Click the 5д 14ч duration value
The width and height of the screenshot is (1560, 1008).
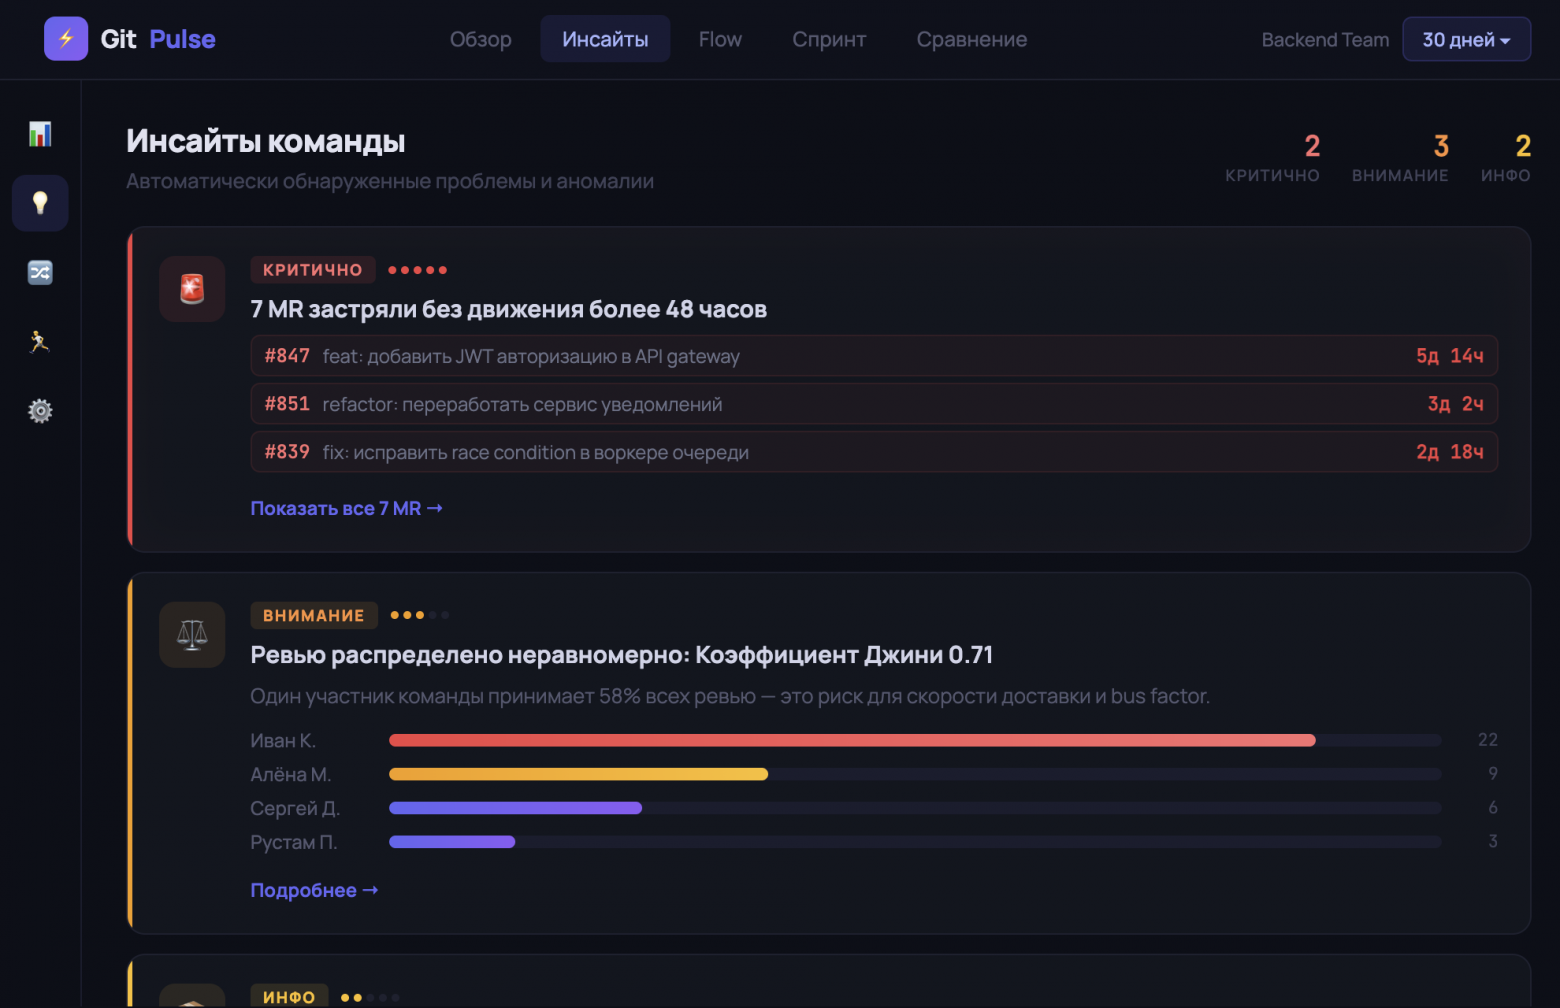(1450, 356)
